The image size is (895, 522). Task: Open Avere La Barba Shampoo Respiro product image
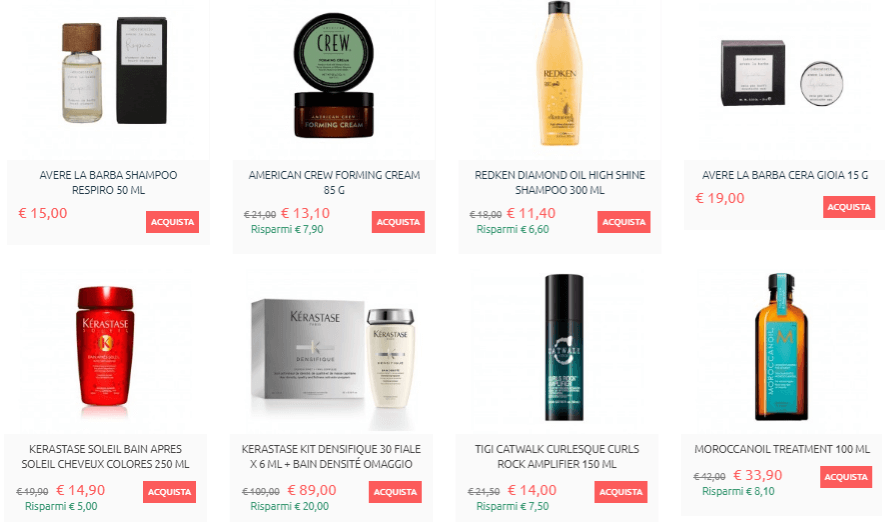[114, 72]
